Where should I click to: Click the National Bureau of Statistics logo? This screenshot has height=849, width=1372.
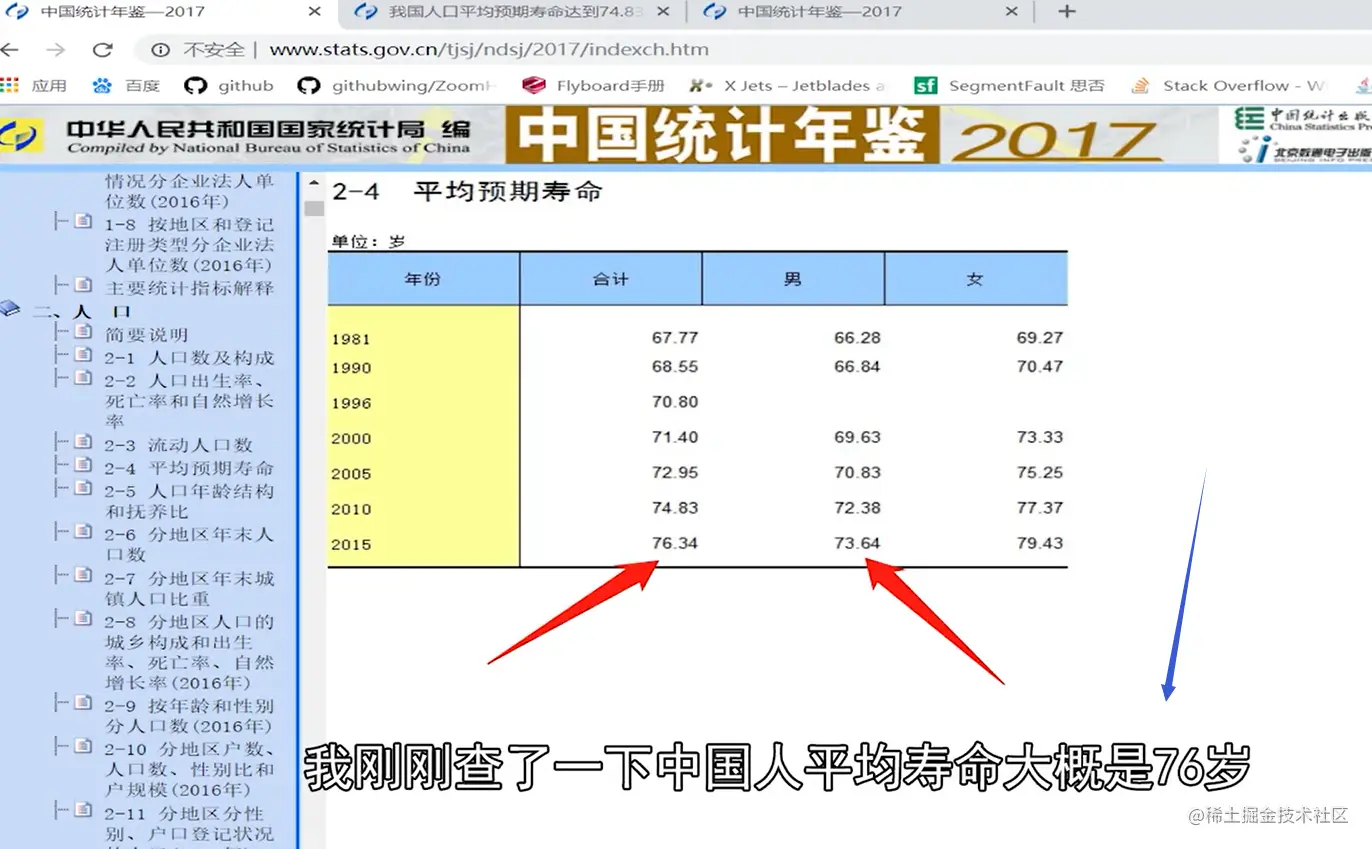pos(22,135)
